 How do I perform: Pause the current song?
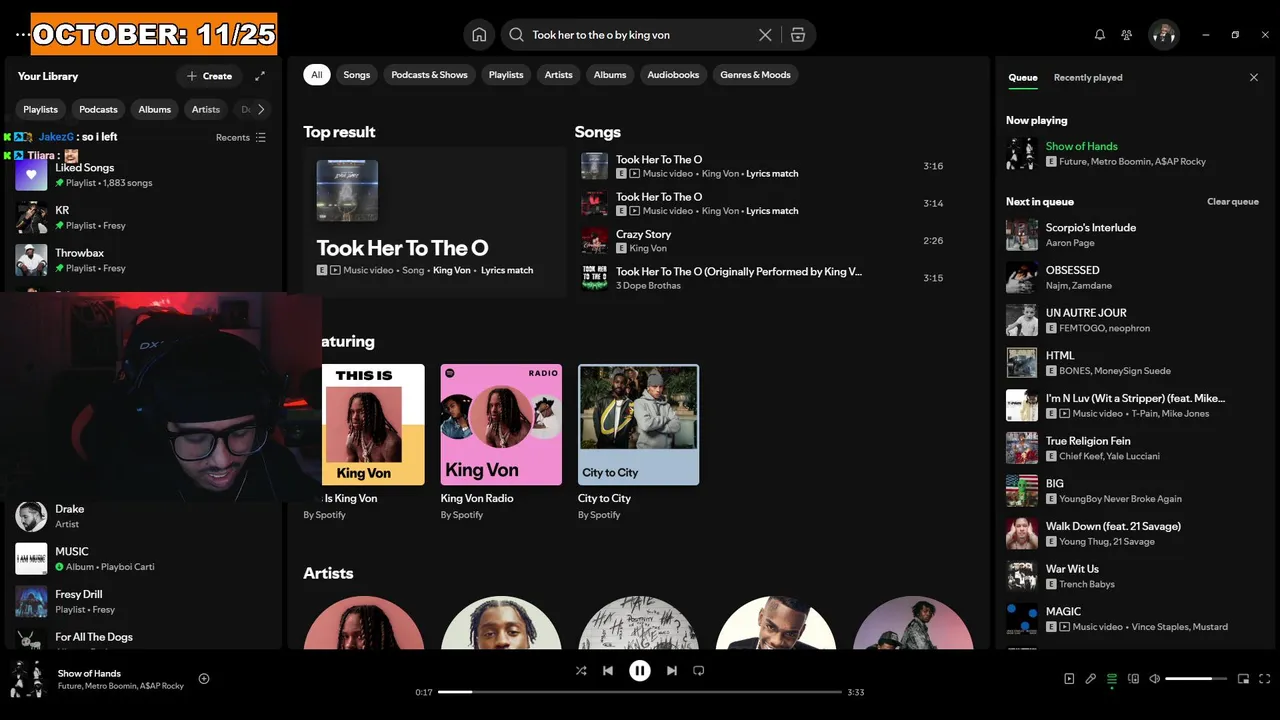click(x=640, y=671)
